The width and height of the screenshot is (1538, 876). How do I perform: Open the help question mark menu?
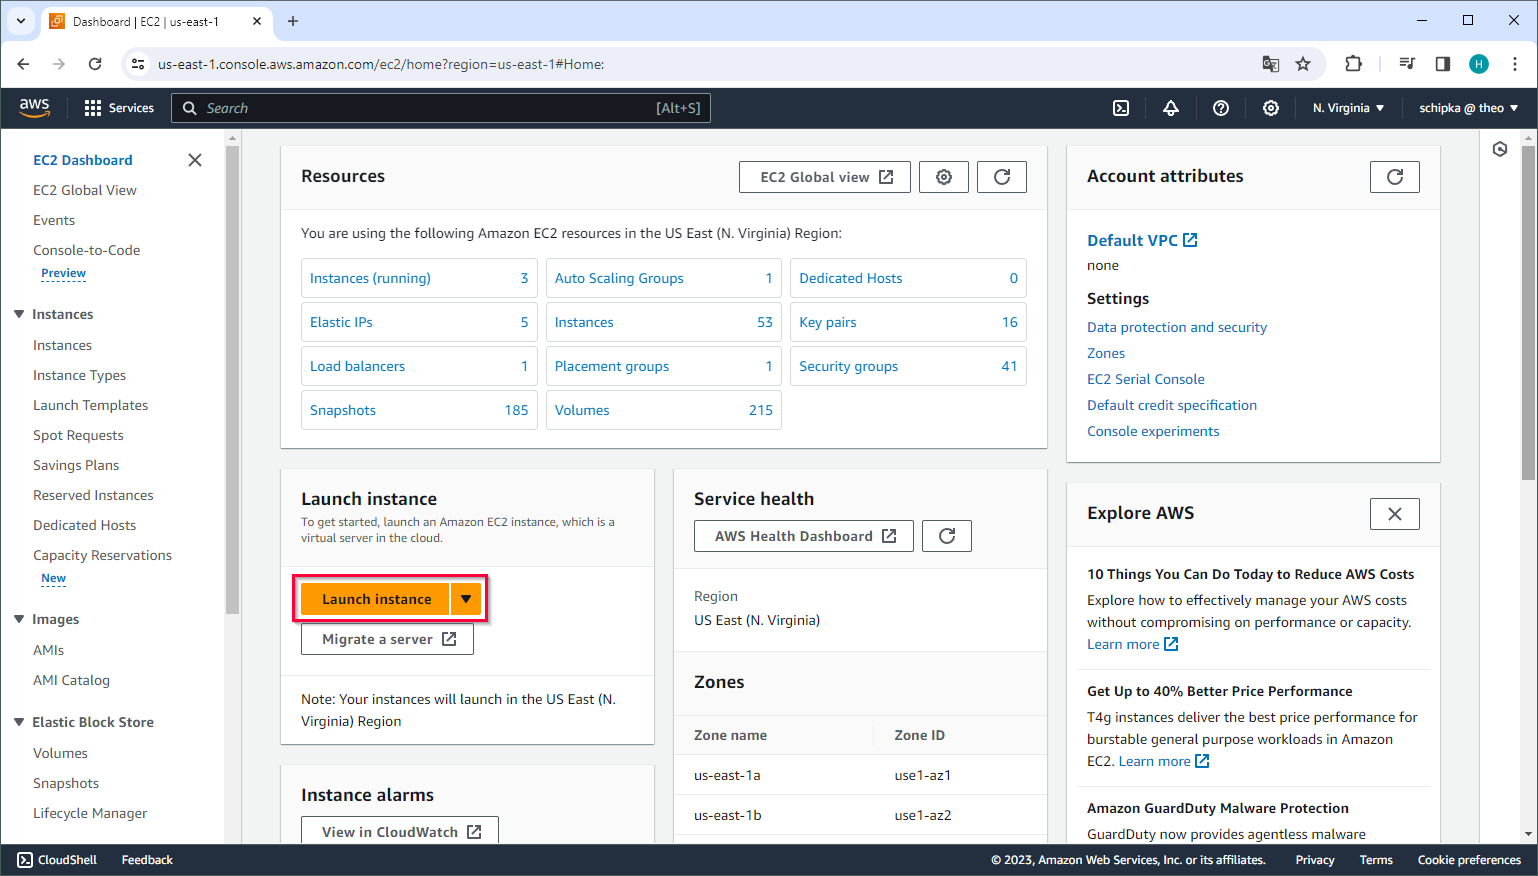click(x=1221, y=108)
